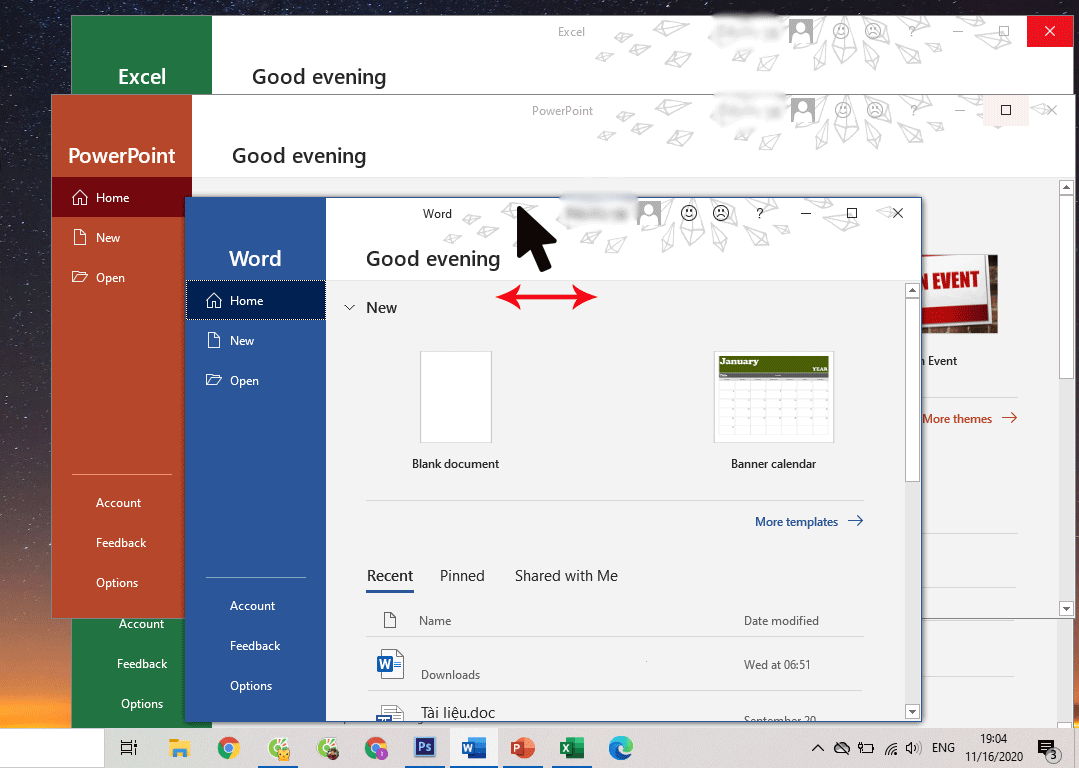Open Excel help question mark
1079x768 pixels.
(x=911, y=31)
